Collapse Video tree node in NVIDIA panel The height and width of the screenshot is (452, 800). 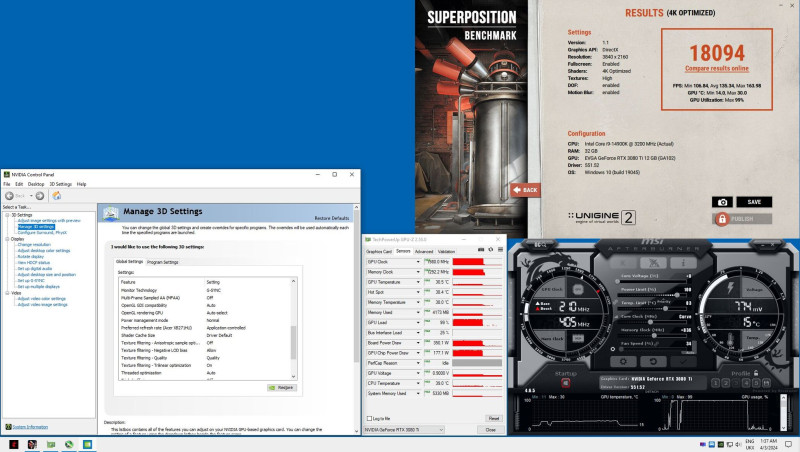(7, 293)
